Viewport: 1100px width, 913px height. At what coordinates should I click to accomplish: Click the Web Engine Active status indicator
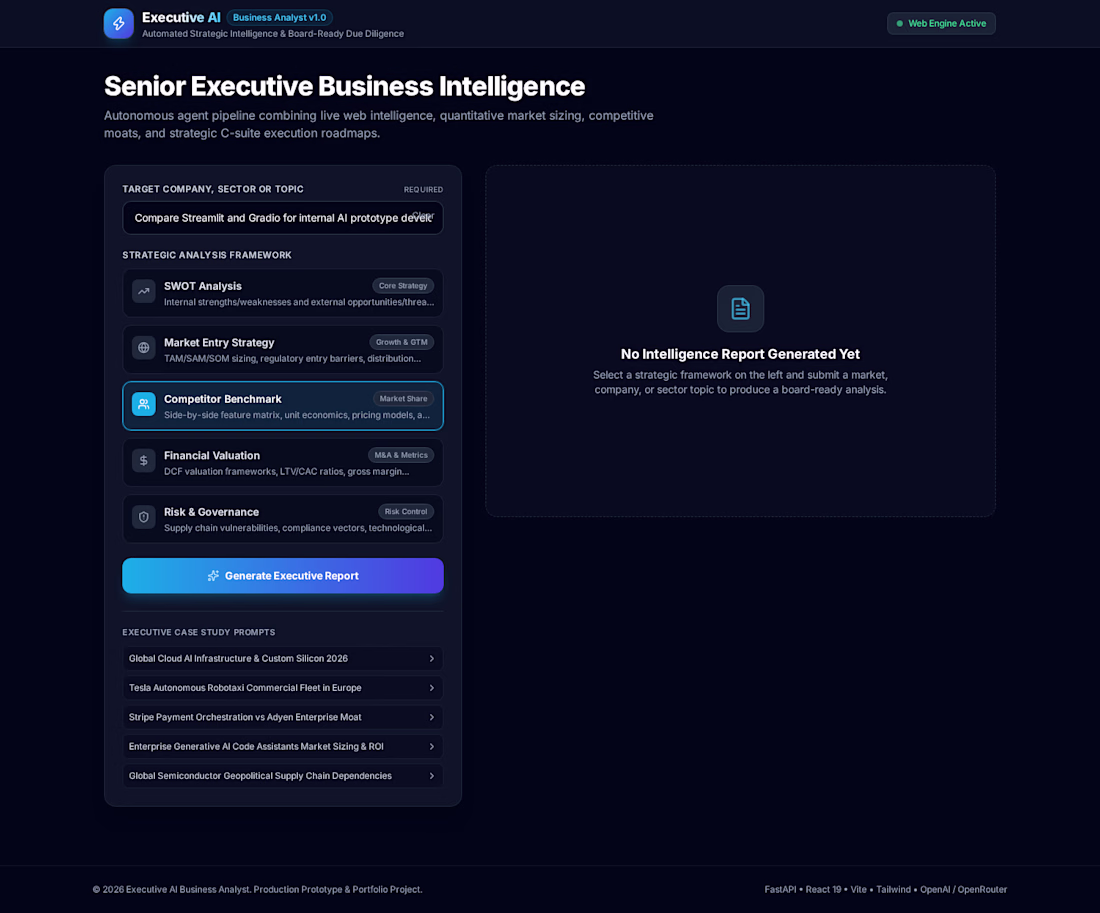point(941,24)
